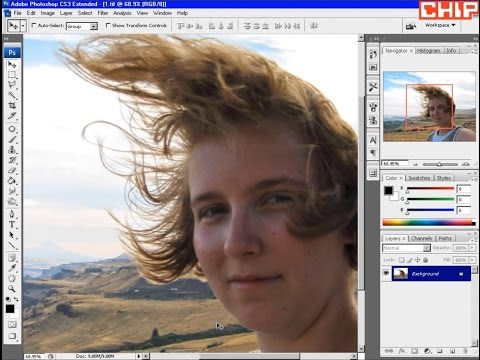Swap foreground and background colors arrow
The image size is (480, 360).
16,299
